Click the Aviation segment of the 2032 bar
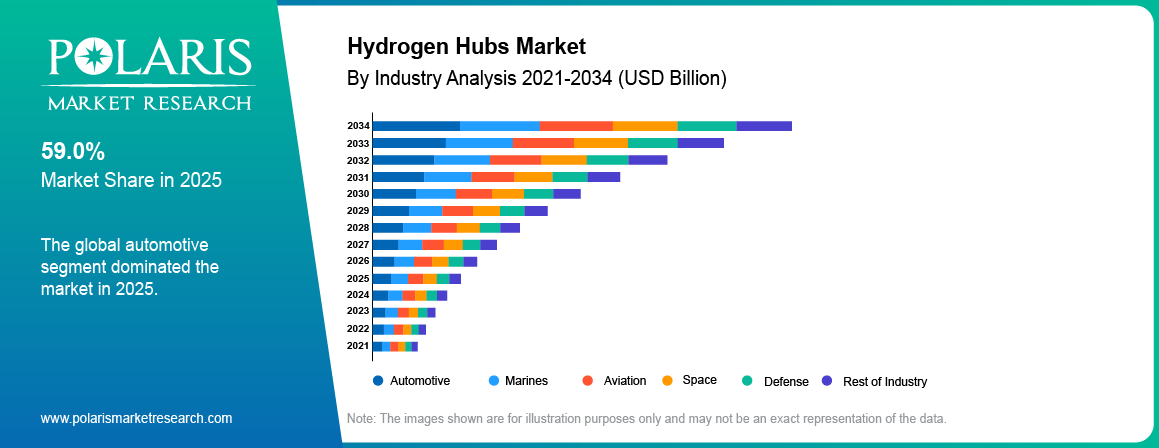Screen dimensions: 1159x448 (516, 160)
